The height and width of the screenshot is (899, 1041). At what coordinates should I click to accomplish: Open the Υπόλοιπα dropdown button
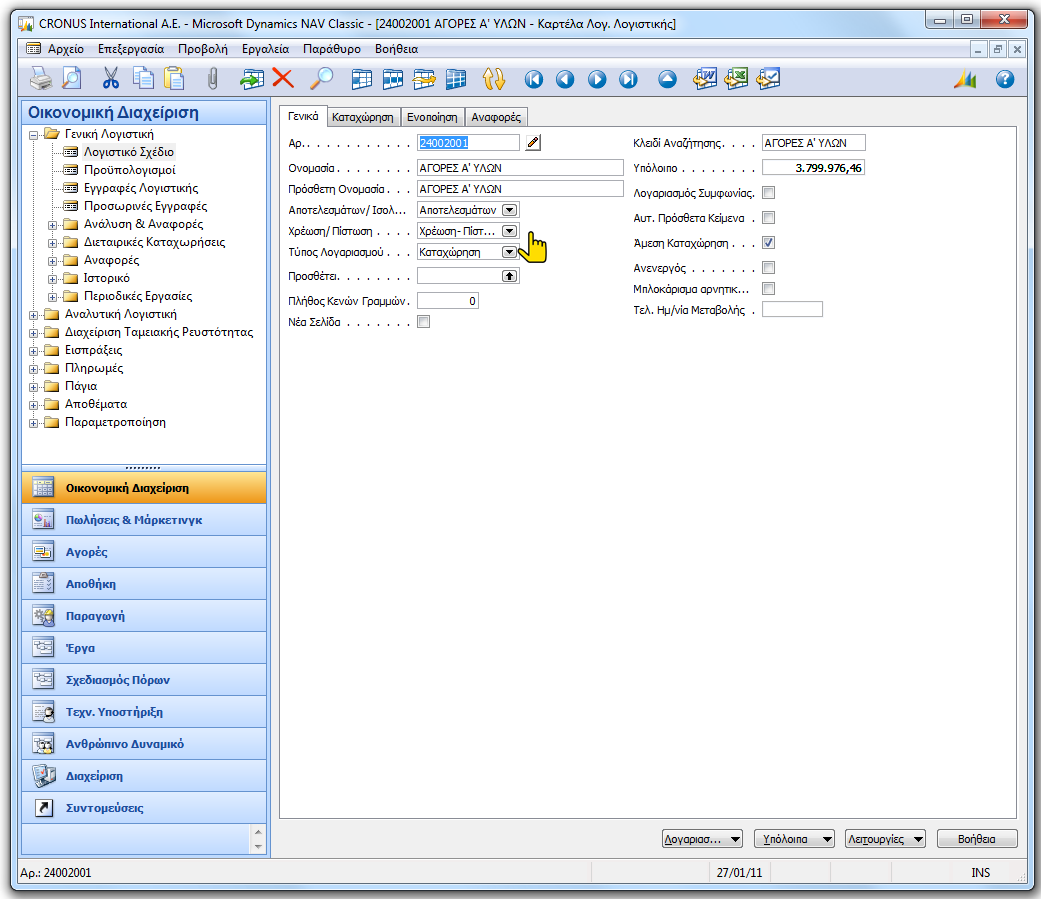(x=794, y=839)
